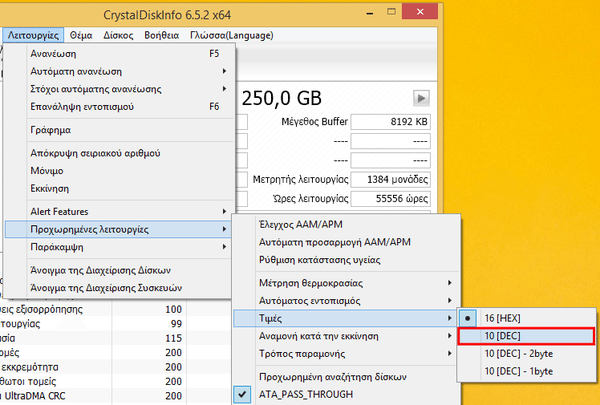This screenshot has width=600, height=405.
Task: Select 10 [DEC] - 2byte format
Action: (x=527, y=354)
